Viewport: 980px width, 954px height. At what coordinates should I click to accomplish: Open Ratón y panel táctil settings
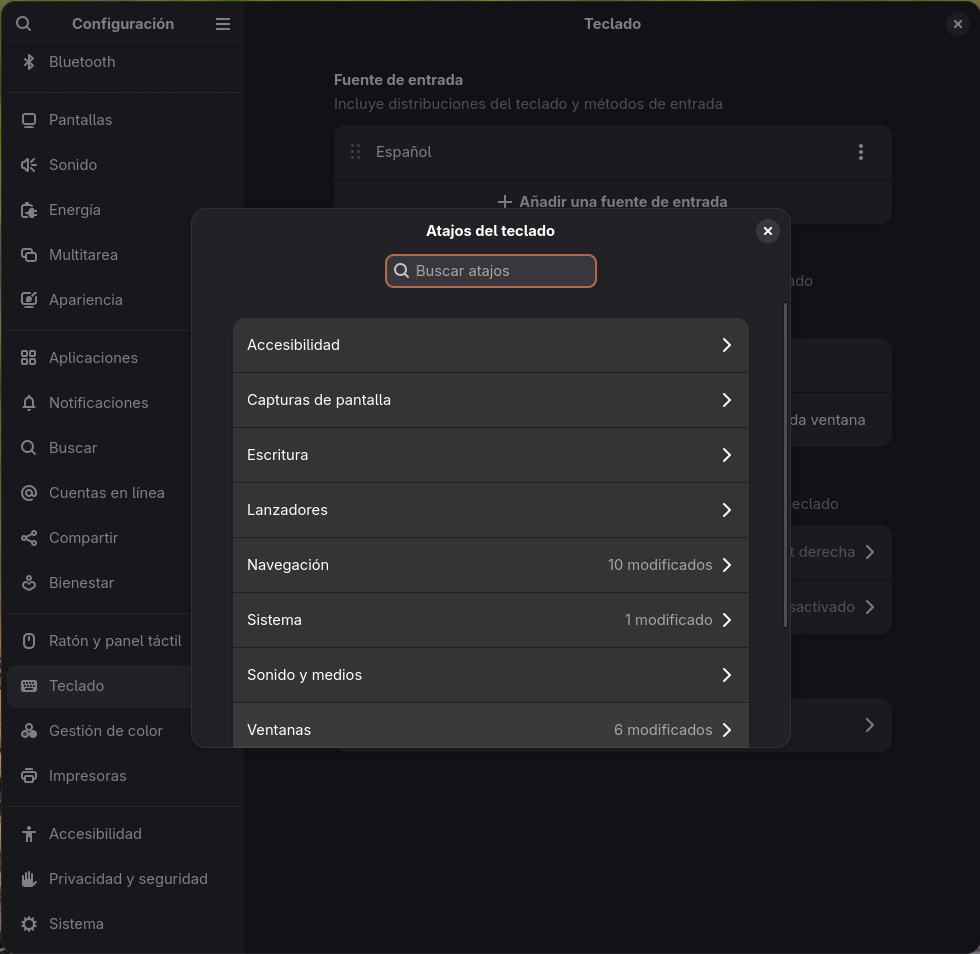(x=115, y=641)
